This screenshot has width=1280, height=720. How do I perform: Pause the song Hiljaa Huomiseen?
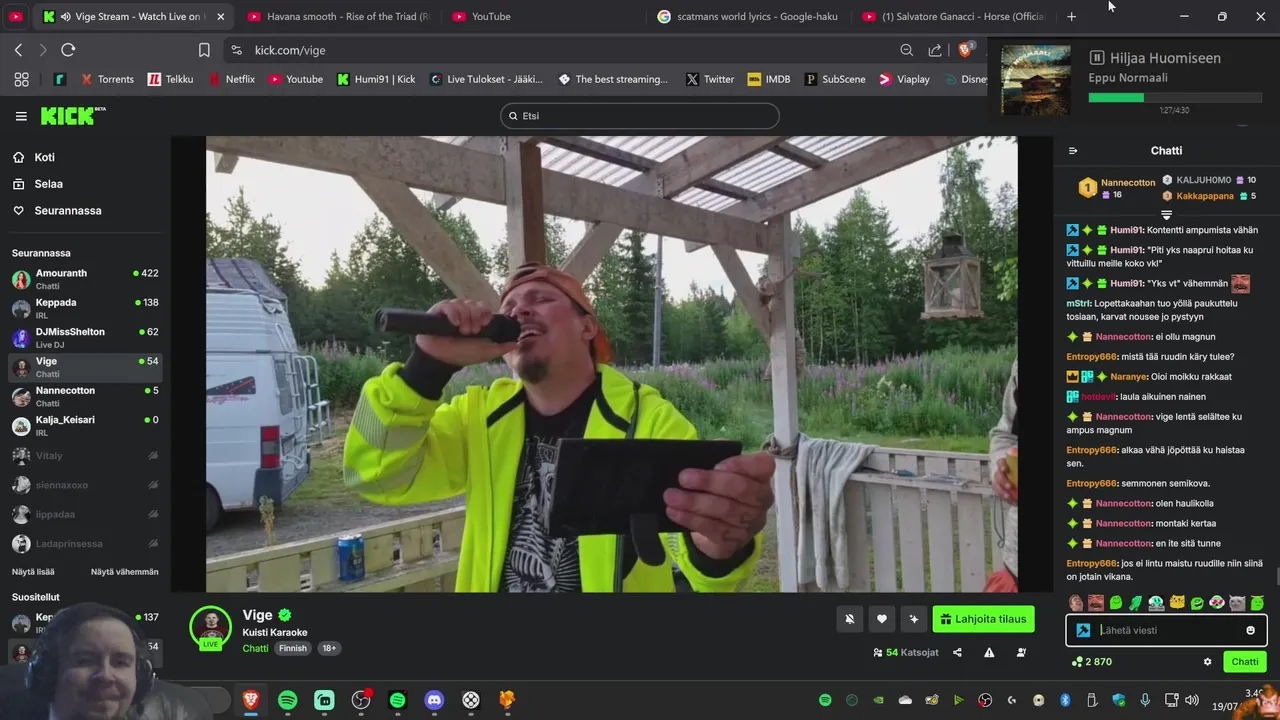1096,58
